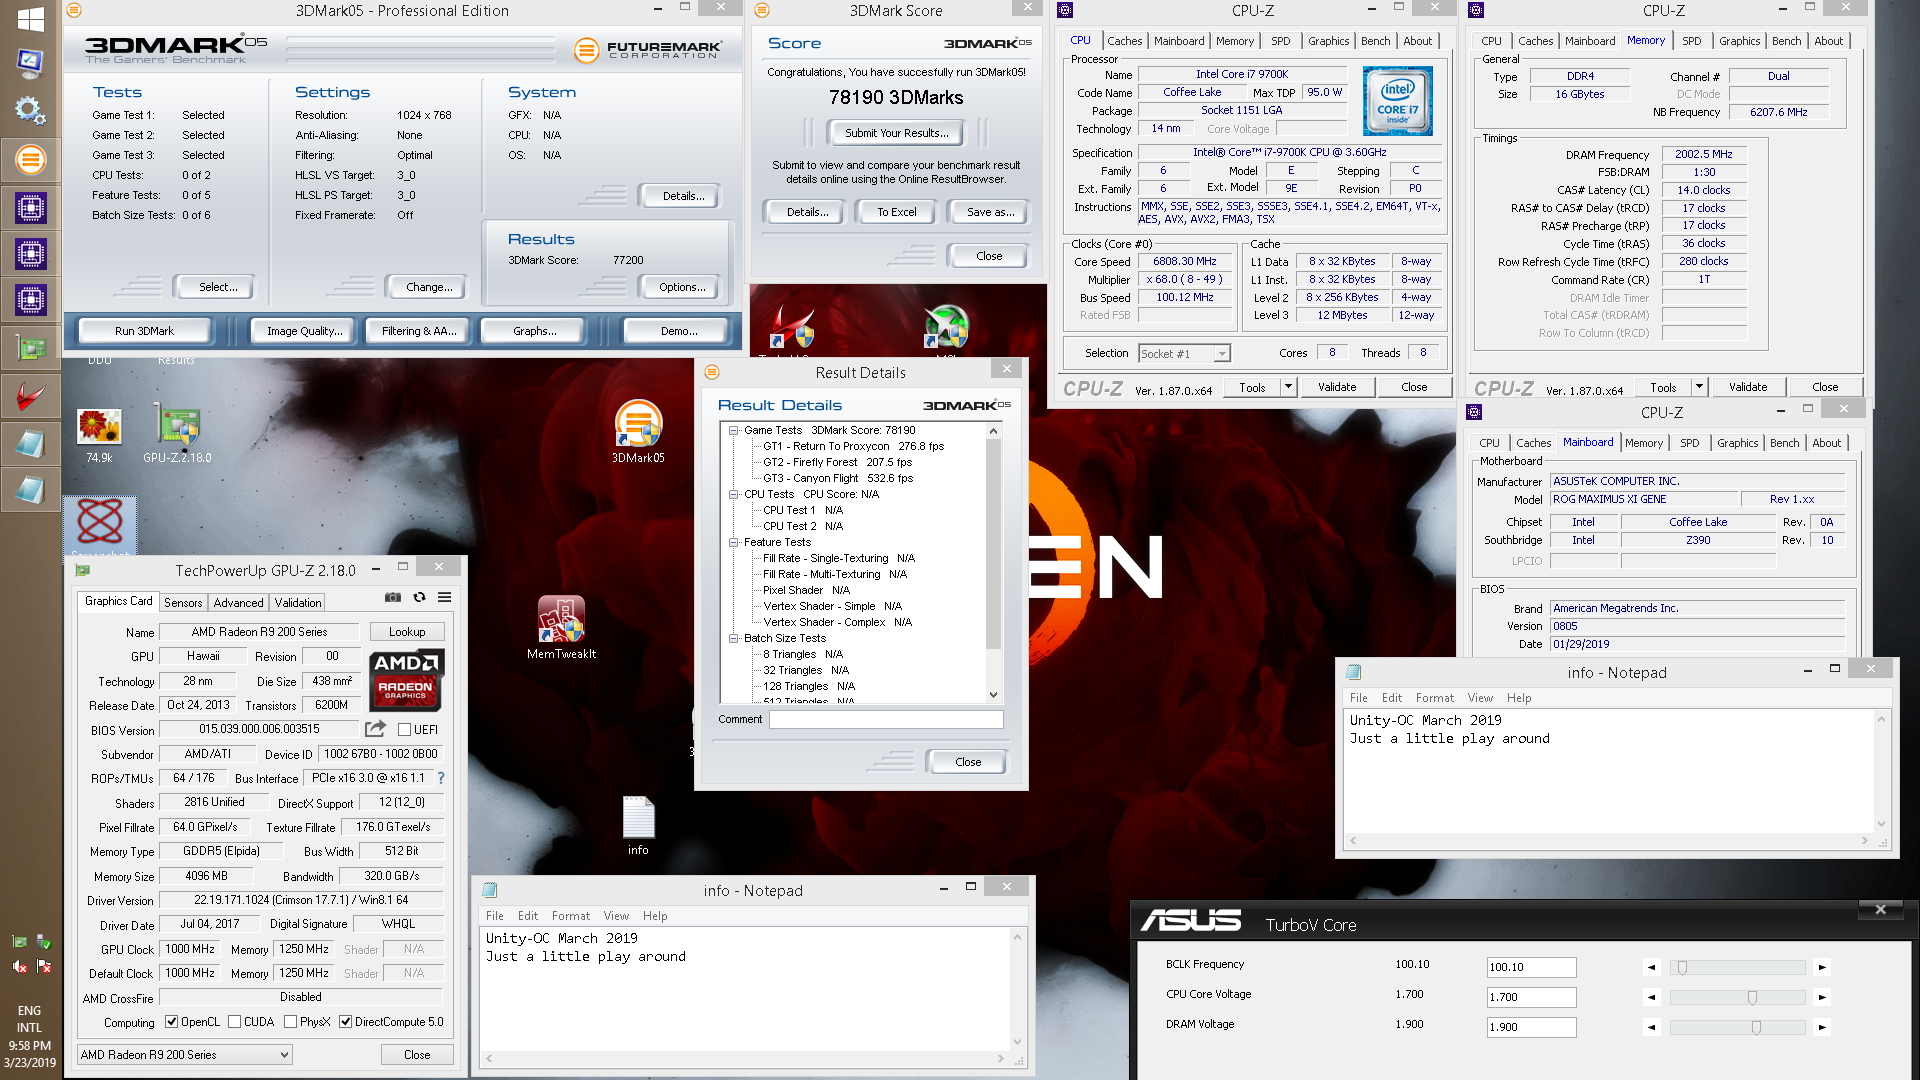
Task: Decrease DRAM Voltage with left arrow
Action: [1652, 1027]
